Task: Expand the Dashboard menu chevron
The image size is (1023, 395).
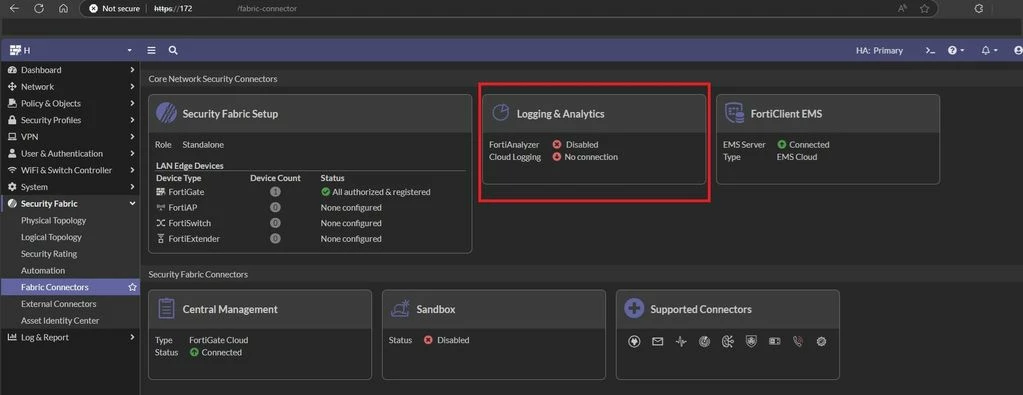Action: pos(132,70)
